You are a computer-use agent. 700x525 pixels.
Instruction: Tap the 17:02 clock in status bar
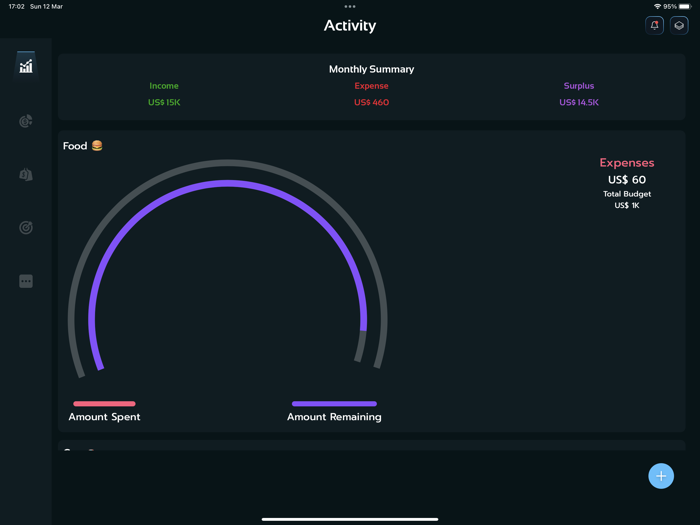click(17, 6)
